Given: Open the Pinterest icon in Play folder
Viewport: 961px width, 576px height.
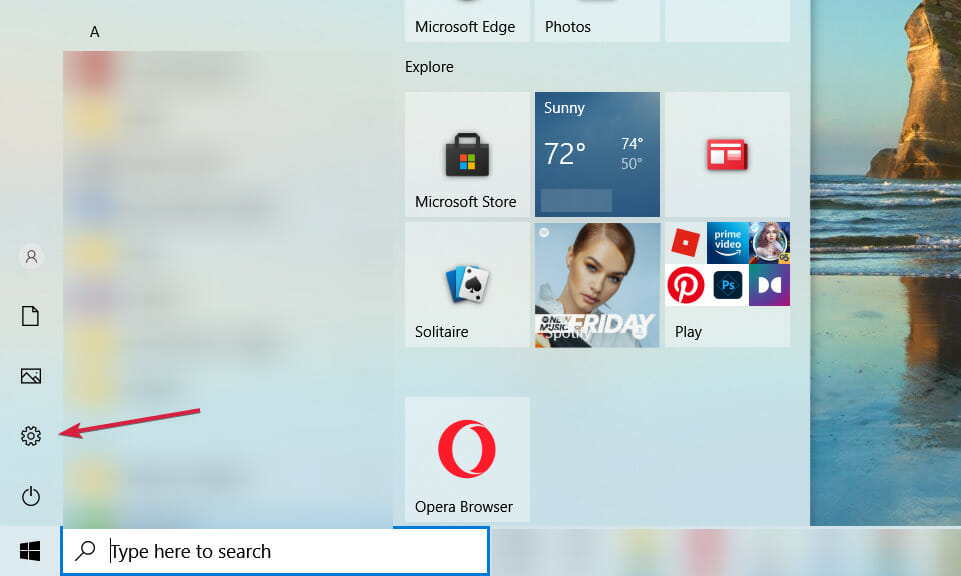Looking at the screenshot, I should point(686,285).
